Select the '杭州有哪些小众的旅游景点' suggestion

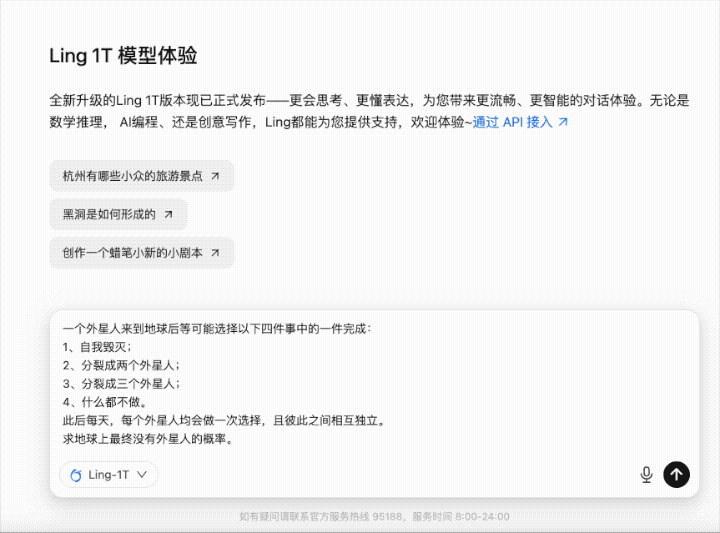point(142,176)
